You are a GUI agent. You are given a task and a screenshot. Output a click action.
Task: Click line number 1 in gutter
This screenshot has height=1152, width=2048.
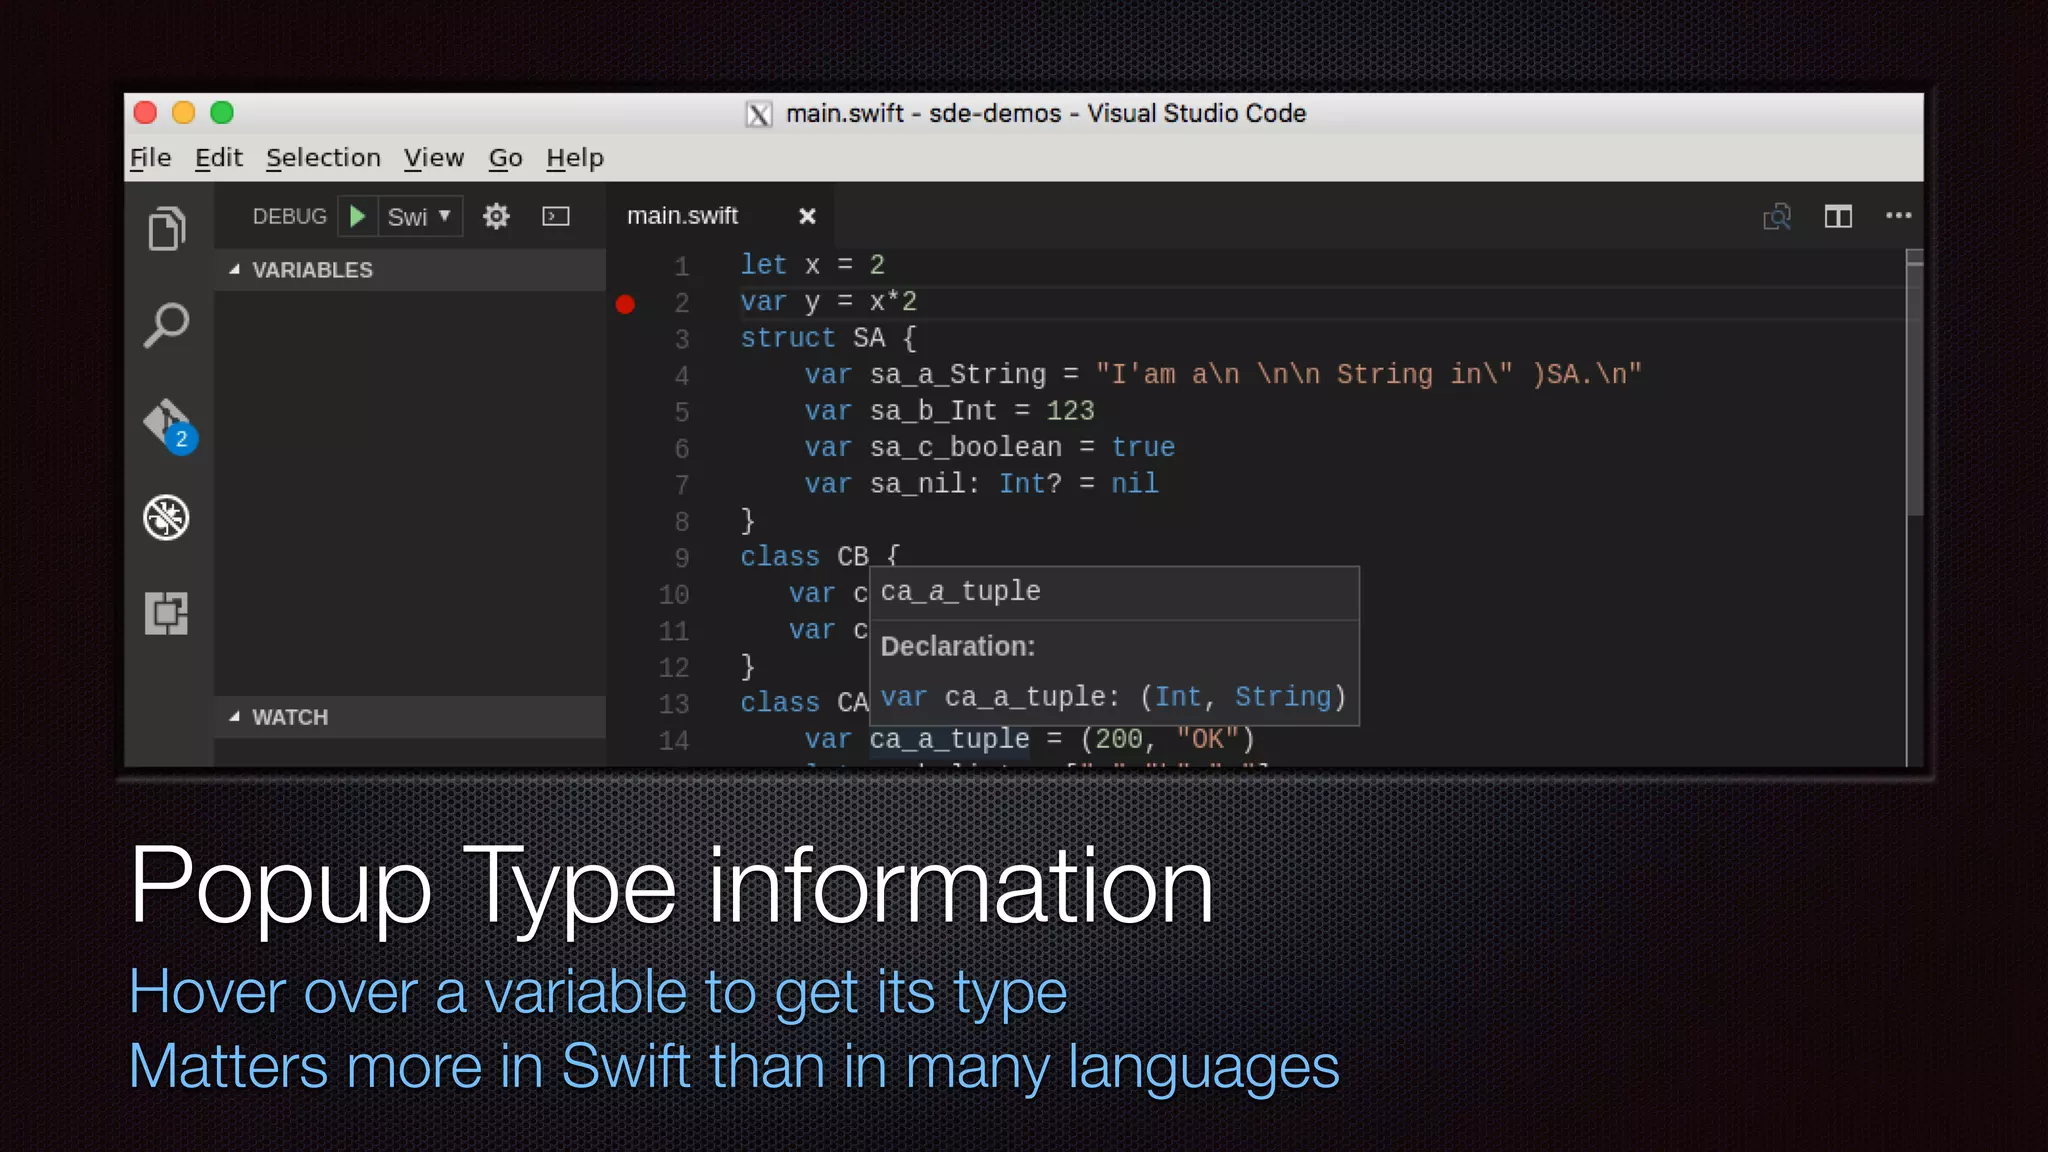tap(681, 266)
